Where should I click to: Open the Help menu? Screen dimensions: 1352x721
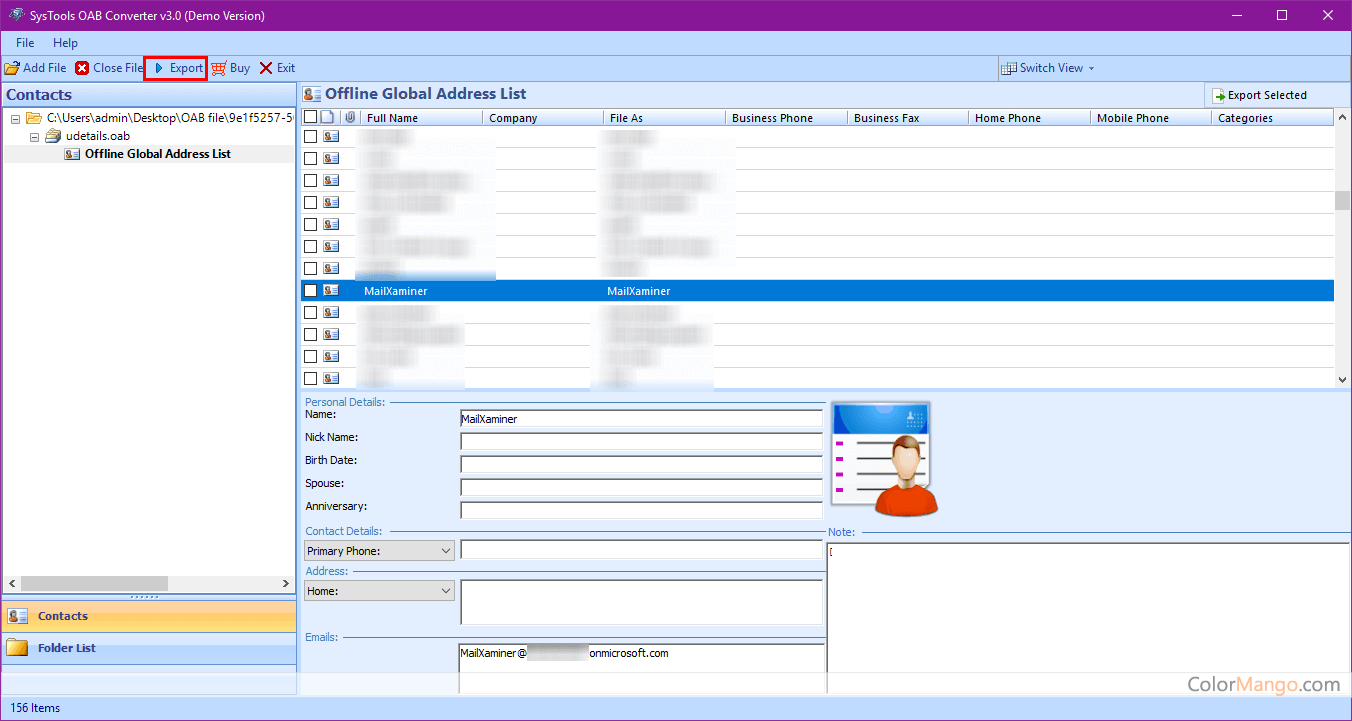point(65,43)
